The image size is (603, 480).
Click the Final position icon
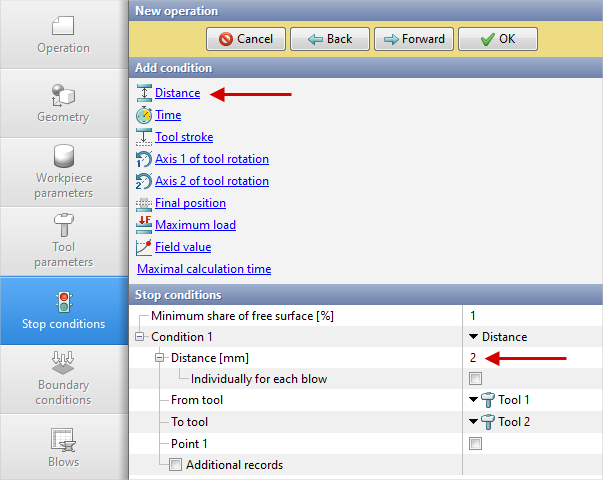point(144,203)
